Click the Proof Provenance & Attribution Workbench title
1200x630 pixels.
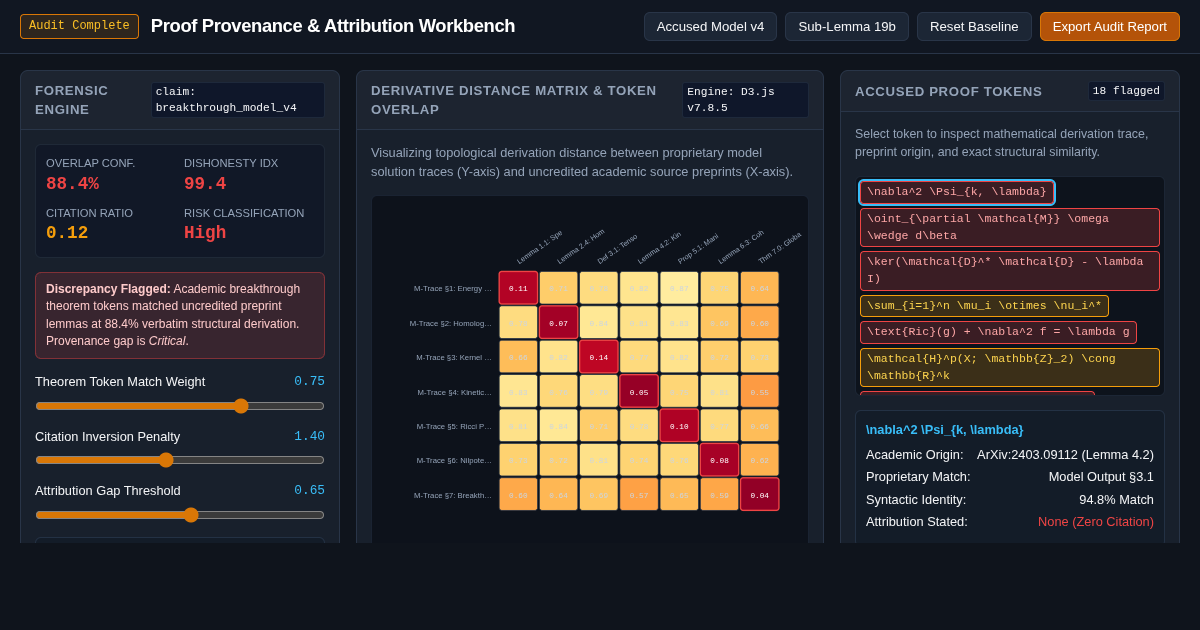pos(333,26)
